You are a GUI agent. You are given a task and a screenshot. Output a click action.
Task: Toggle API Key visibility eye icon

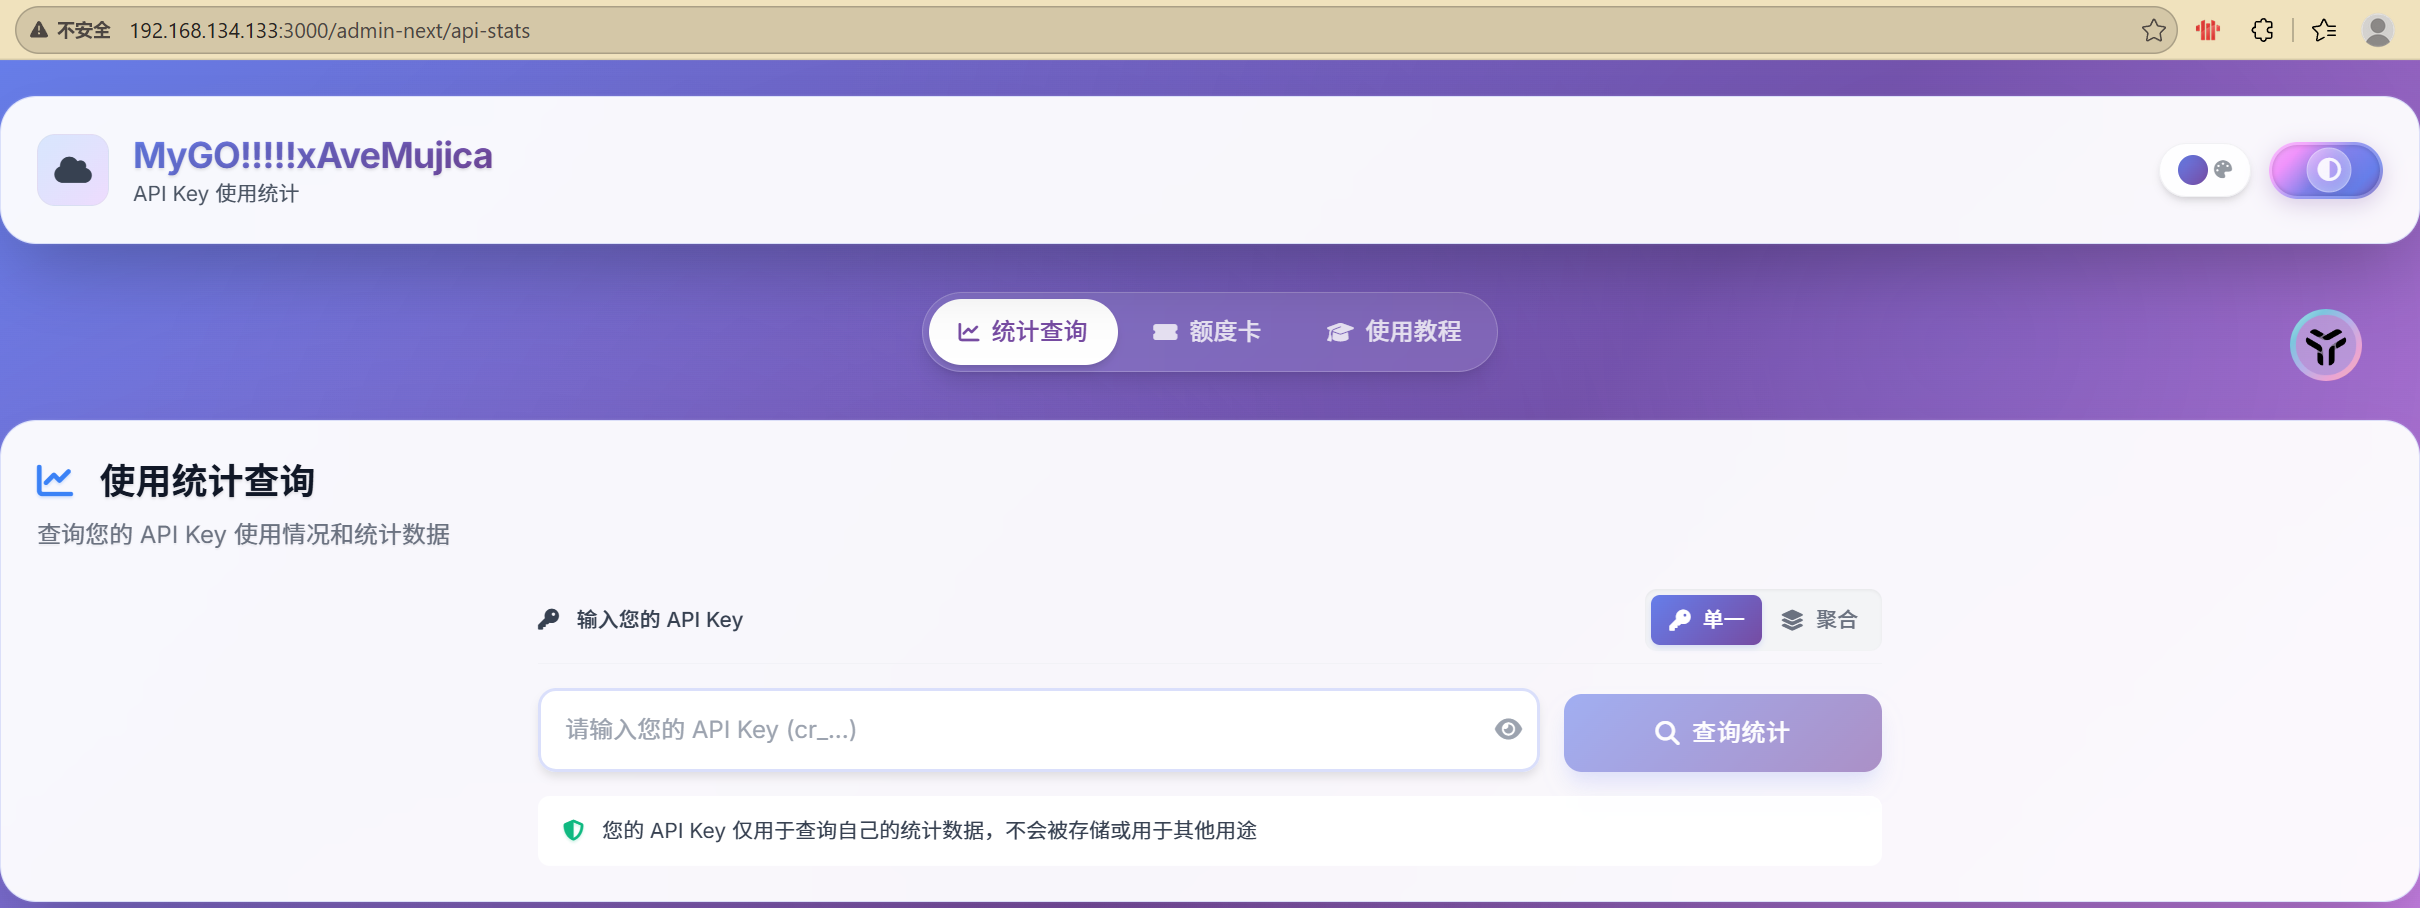click(x=1508, y=730)
